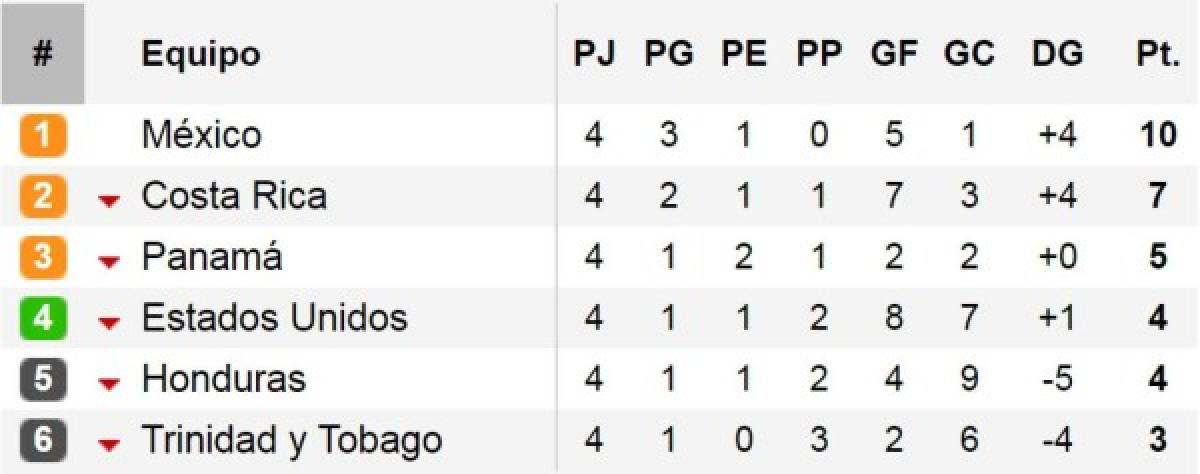Click the gray position 5 badge
This screenshot has width=1200, height=474.
pyautogui.click(x=43, y=380)
